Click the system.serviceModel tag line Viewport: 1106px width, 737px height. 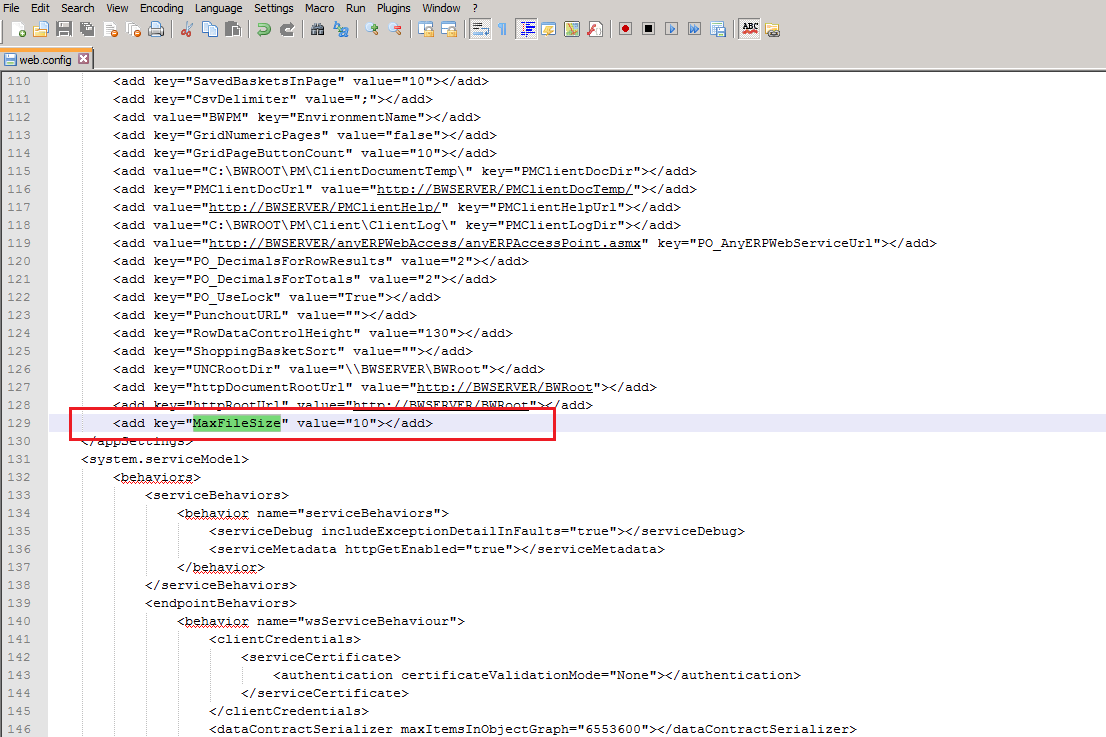(x=165, y=459)
